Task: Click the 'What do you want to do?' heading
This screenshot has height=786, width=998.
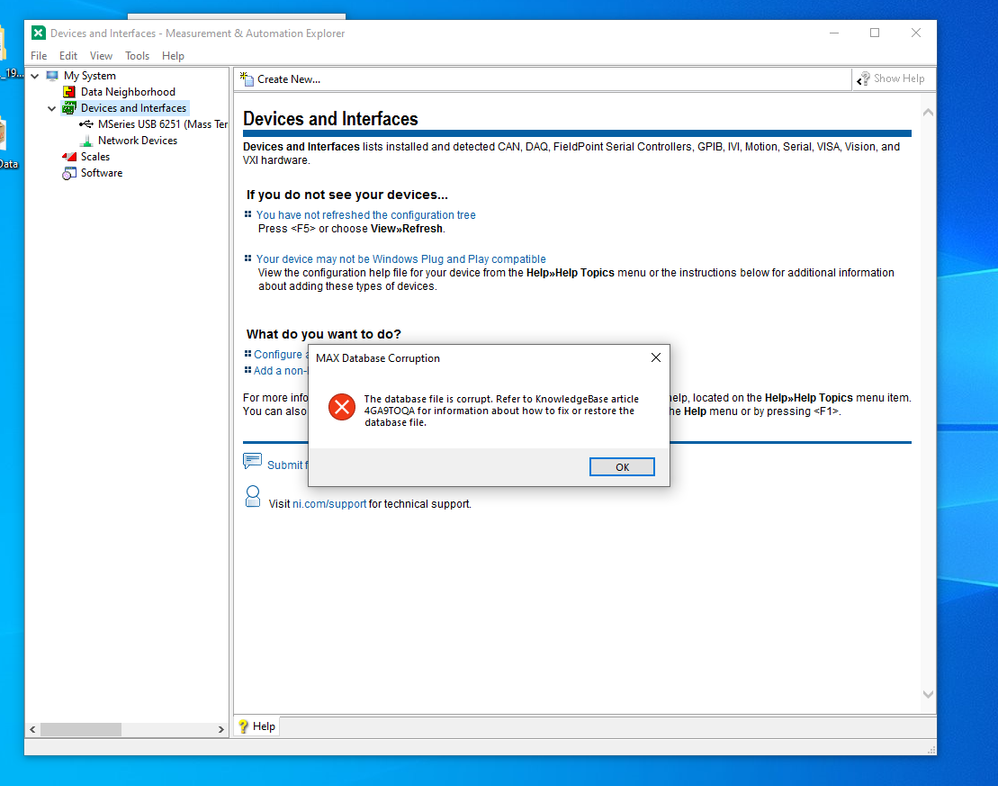Action: click(323, 334)
